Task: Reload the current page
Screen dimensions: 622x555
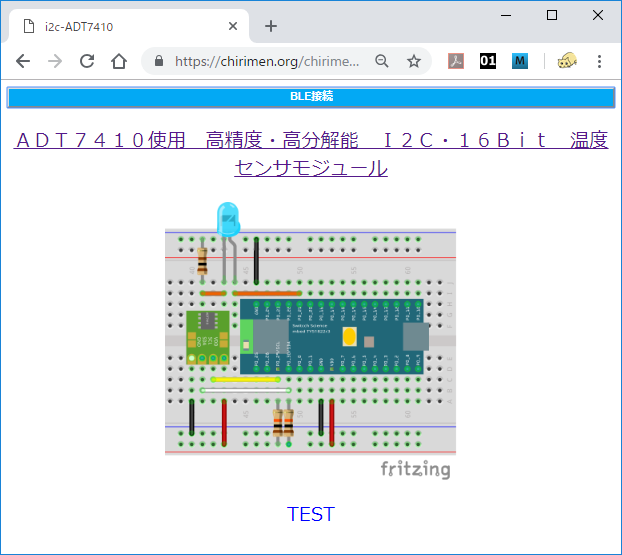Action: pos(87,61)
